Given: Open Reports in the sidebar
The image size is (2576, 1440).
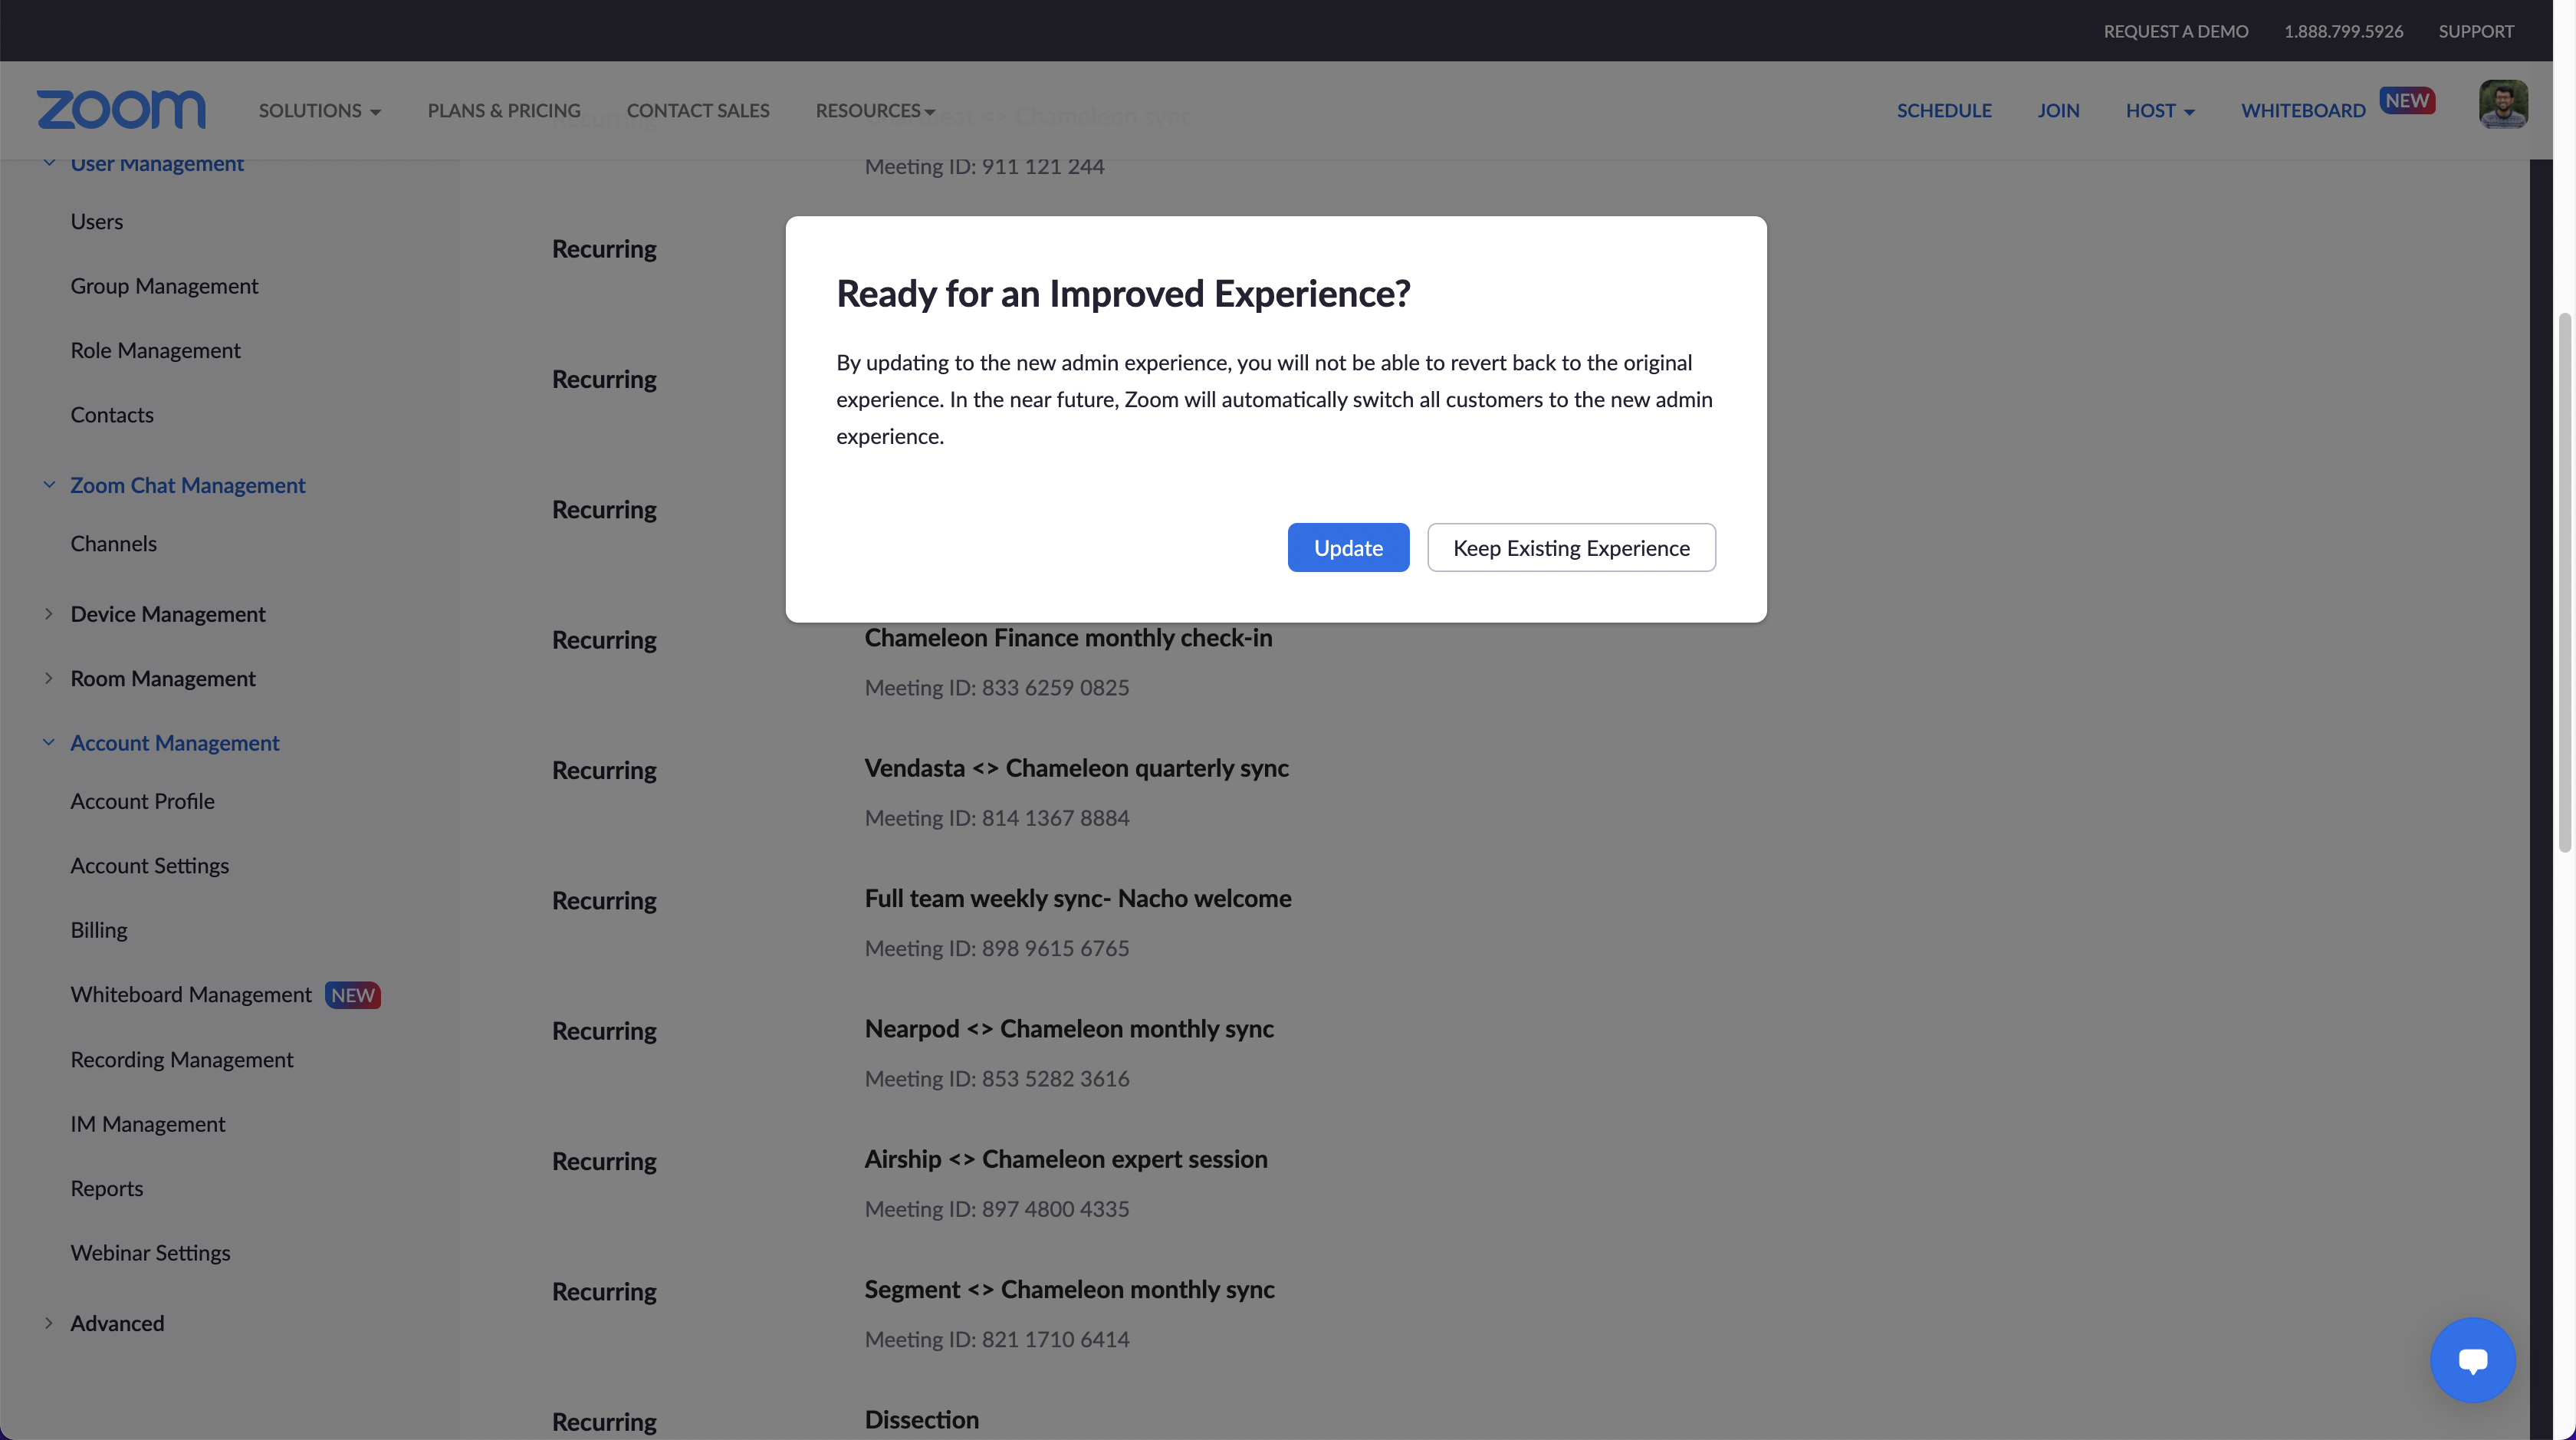Looking at the screenshot, I should (106, 1188).
